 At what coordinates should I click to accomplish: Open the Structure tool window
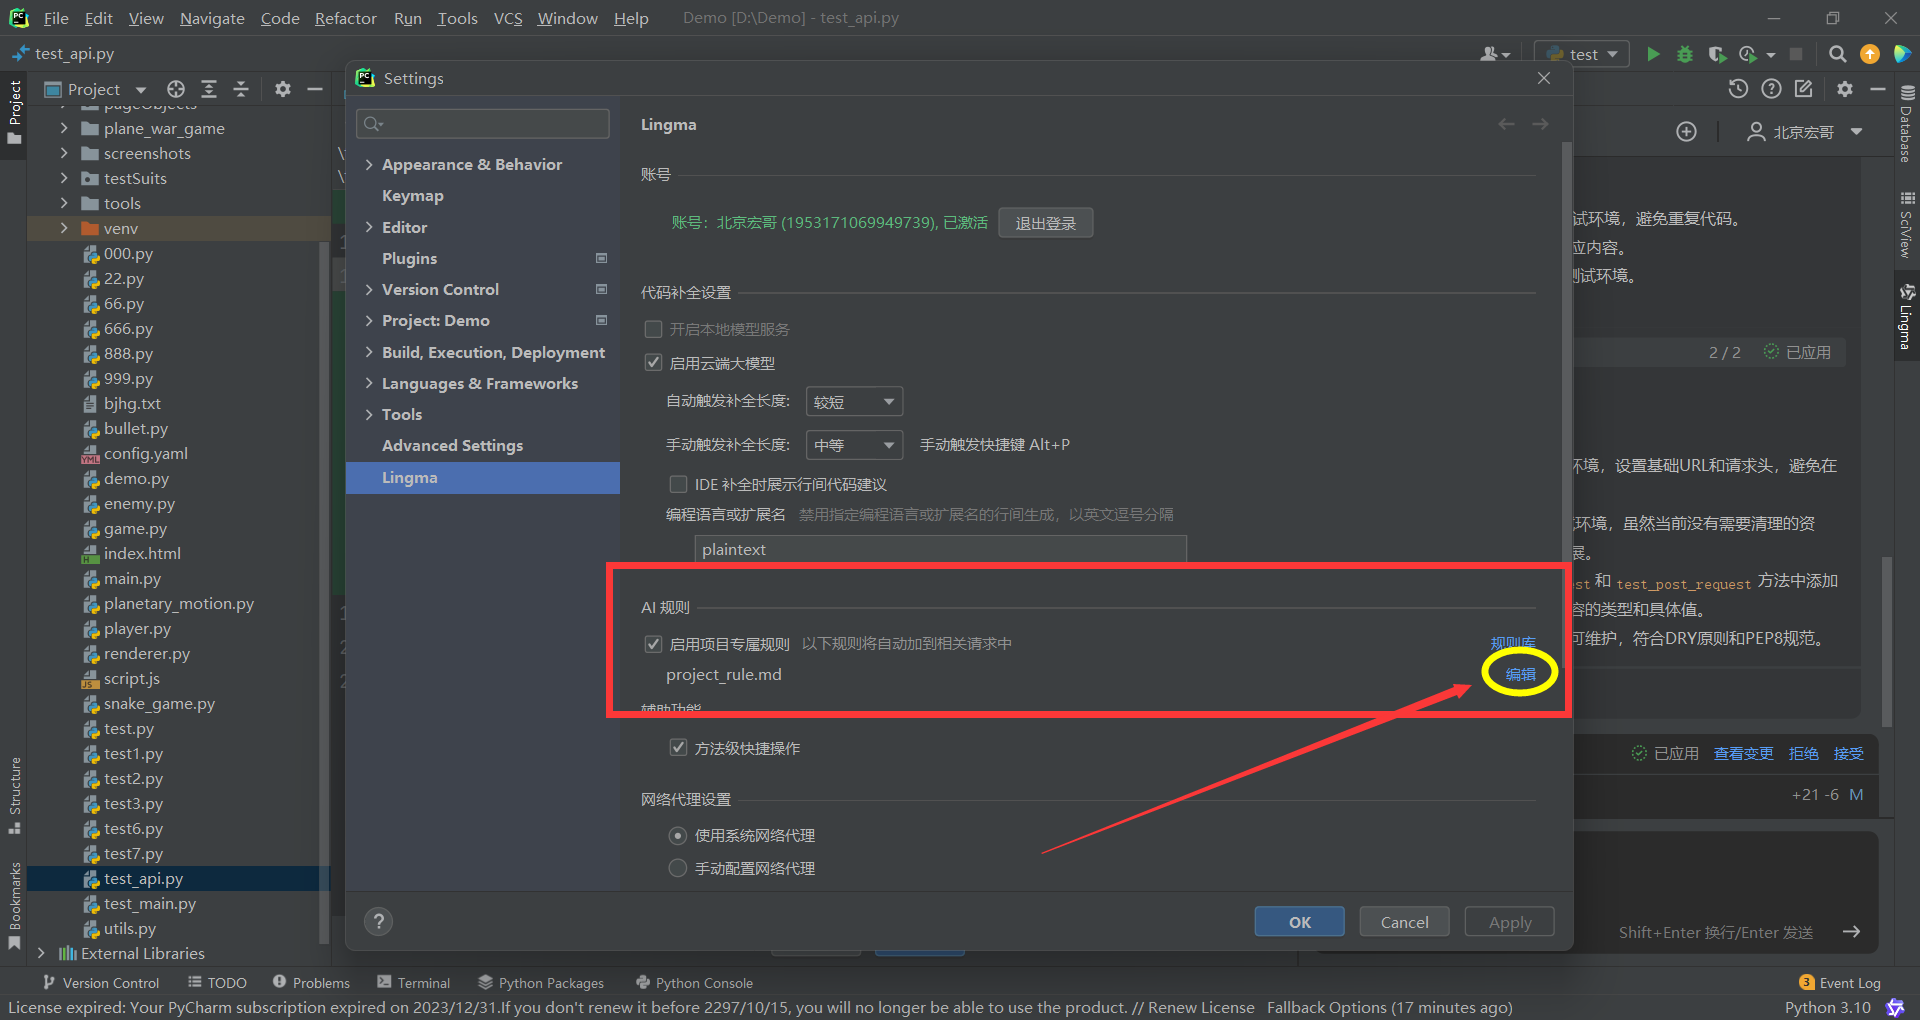(x=15, y=796)
